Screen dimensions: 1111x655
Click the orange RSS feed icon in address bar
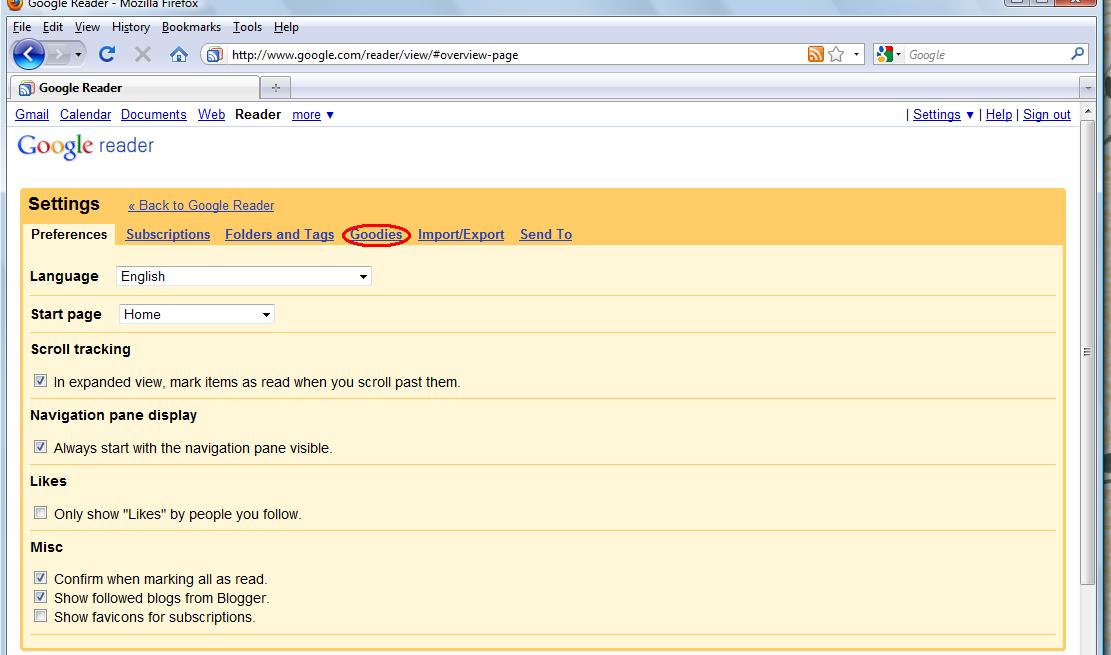[x=816, y=55]
